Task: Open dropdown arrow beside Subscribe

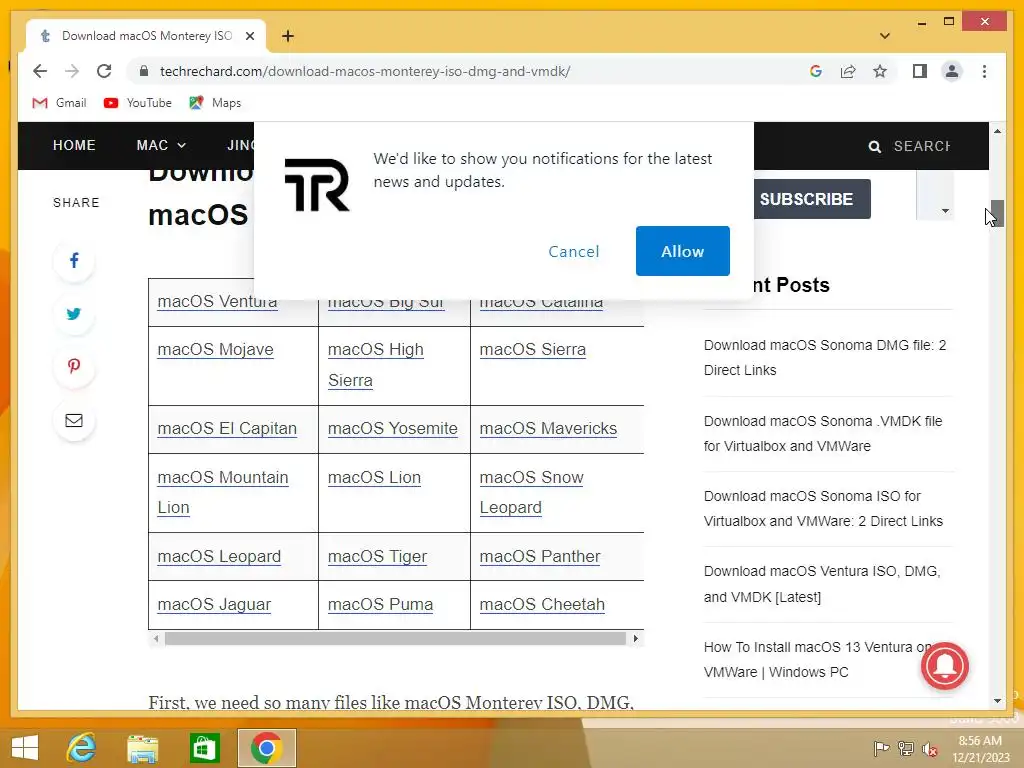Action: 944,211
